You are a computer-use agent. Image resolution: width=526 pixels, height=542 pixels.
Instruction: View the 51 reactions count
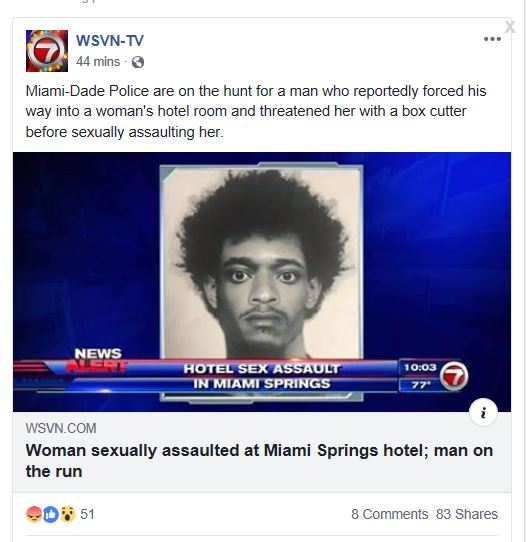87,514
